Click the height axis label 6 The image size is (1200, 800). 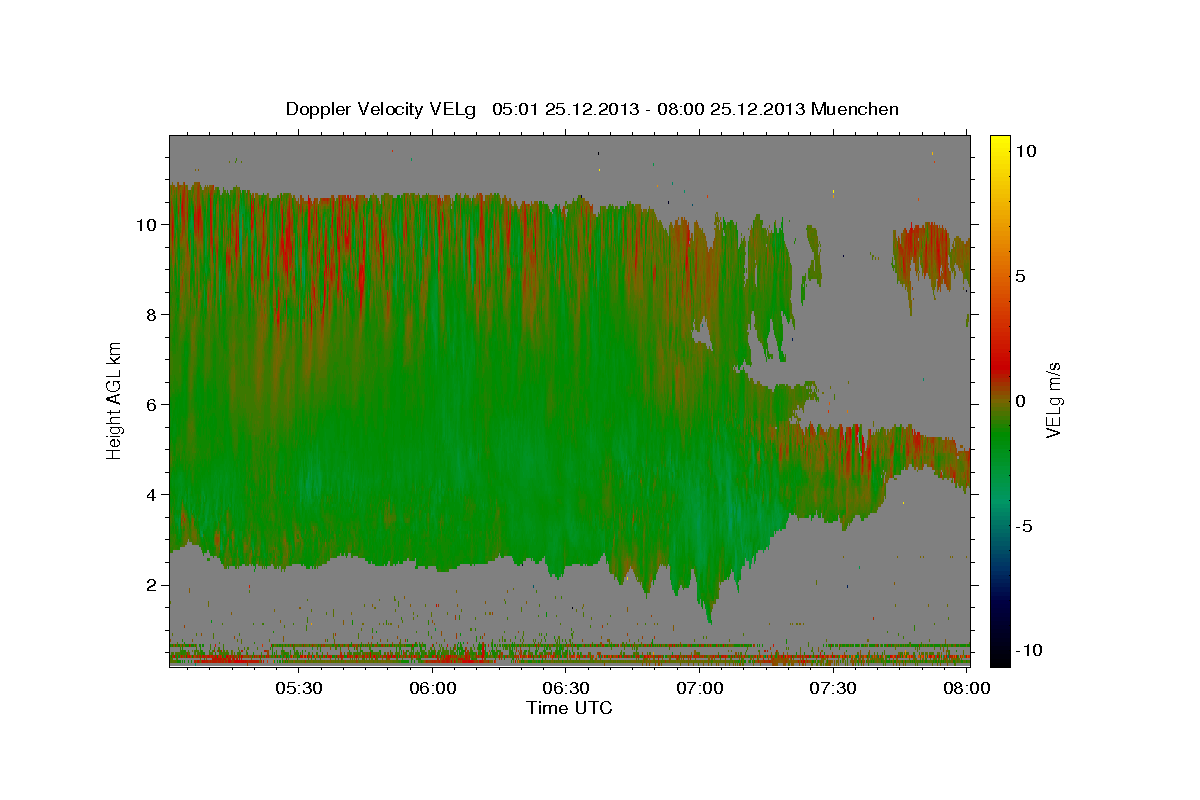pos(152,405)
